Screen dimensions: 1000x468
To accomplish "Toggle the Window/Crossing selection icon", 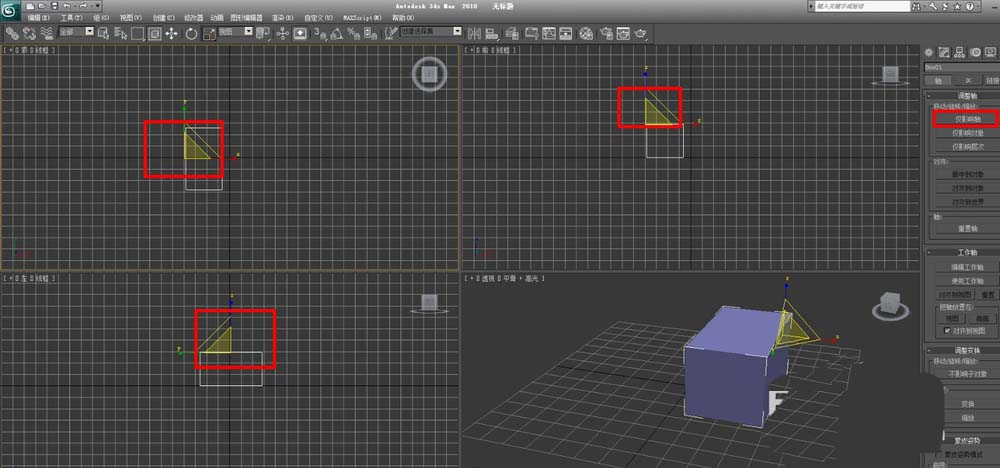I will [x=154, y=33].
